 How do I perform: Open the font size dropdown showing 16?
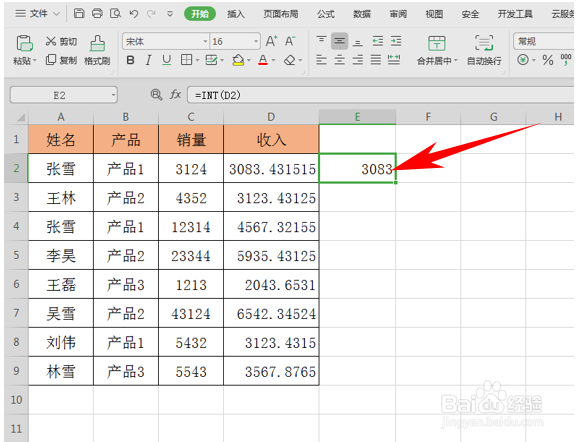(x=256, y=41)
